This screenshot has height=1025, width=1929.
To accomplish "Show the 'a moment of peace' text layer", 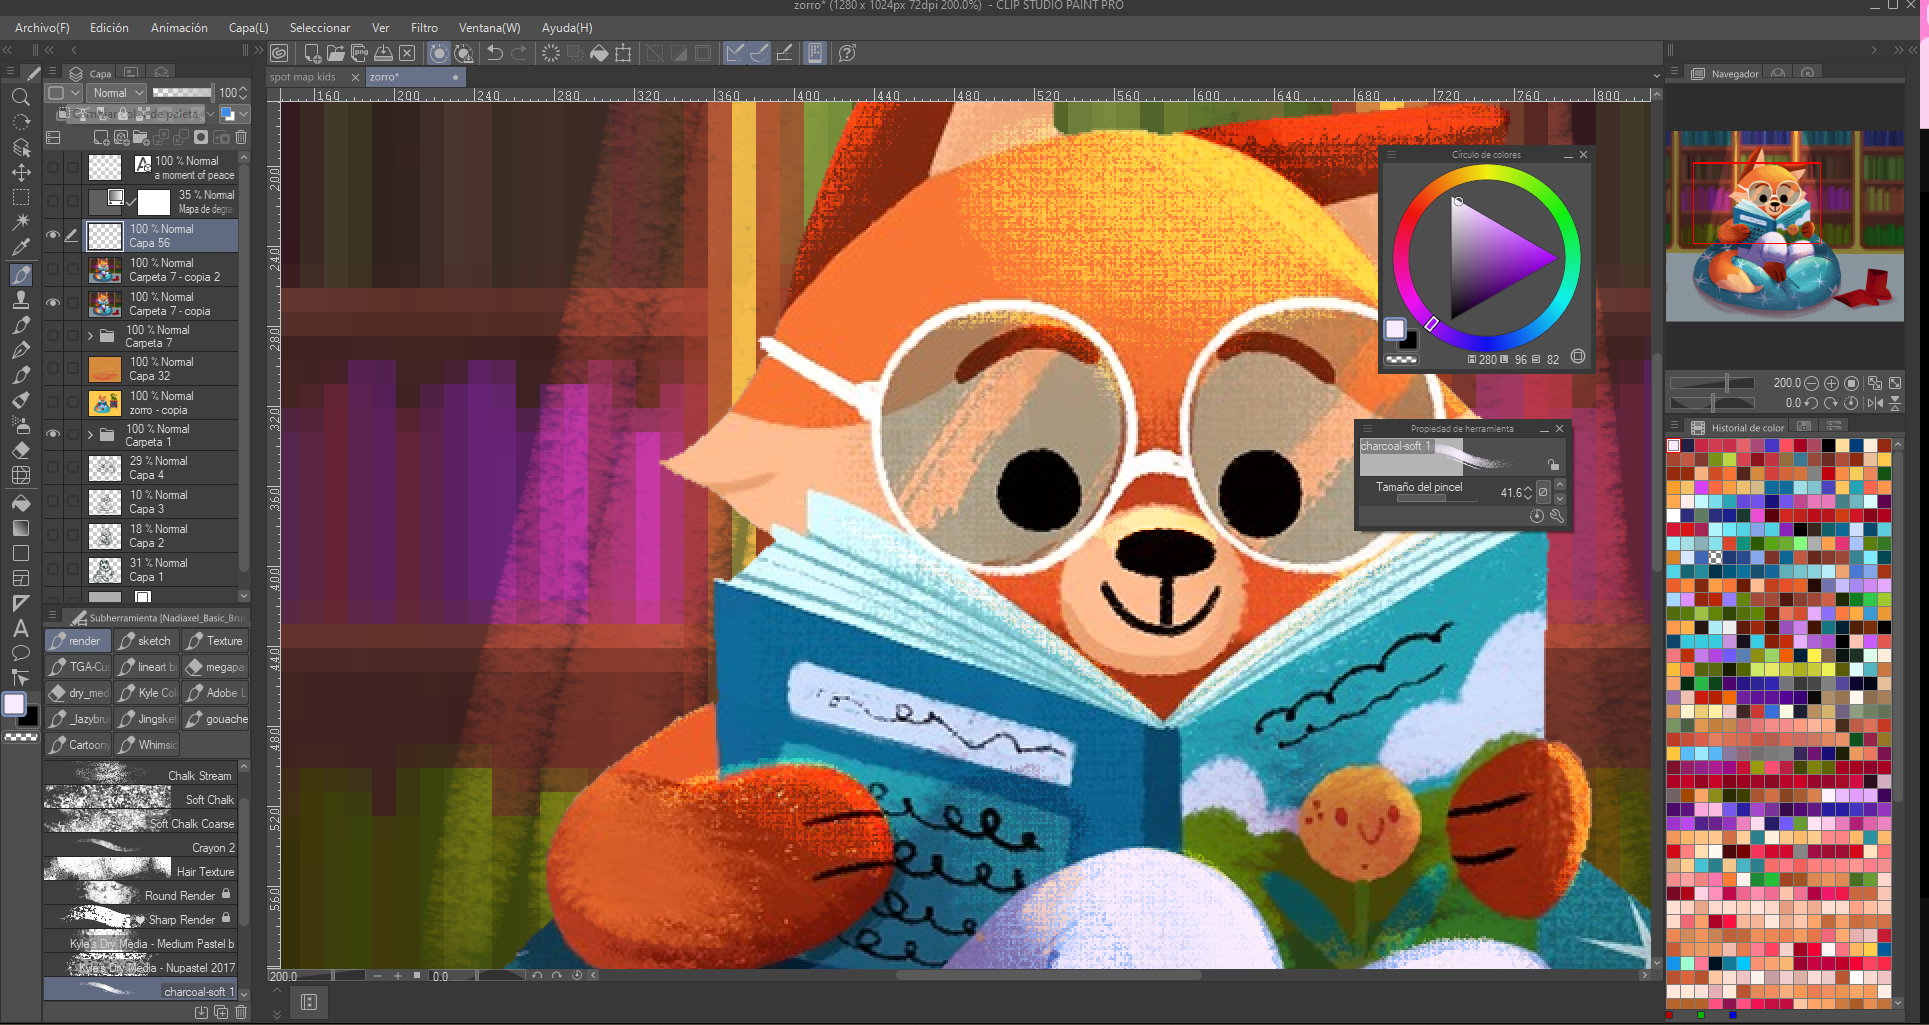I will pyautogui.click(x=53, y=168).
